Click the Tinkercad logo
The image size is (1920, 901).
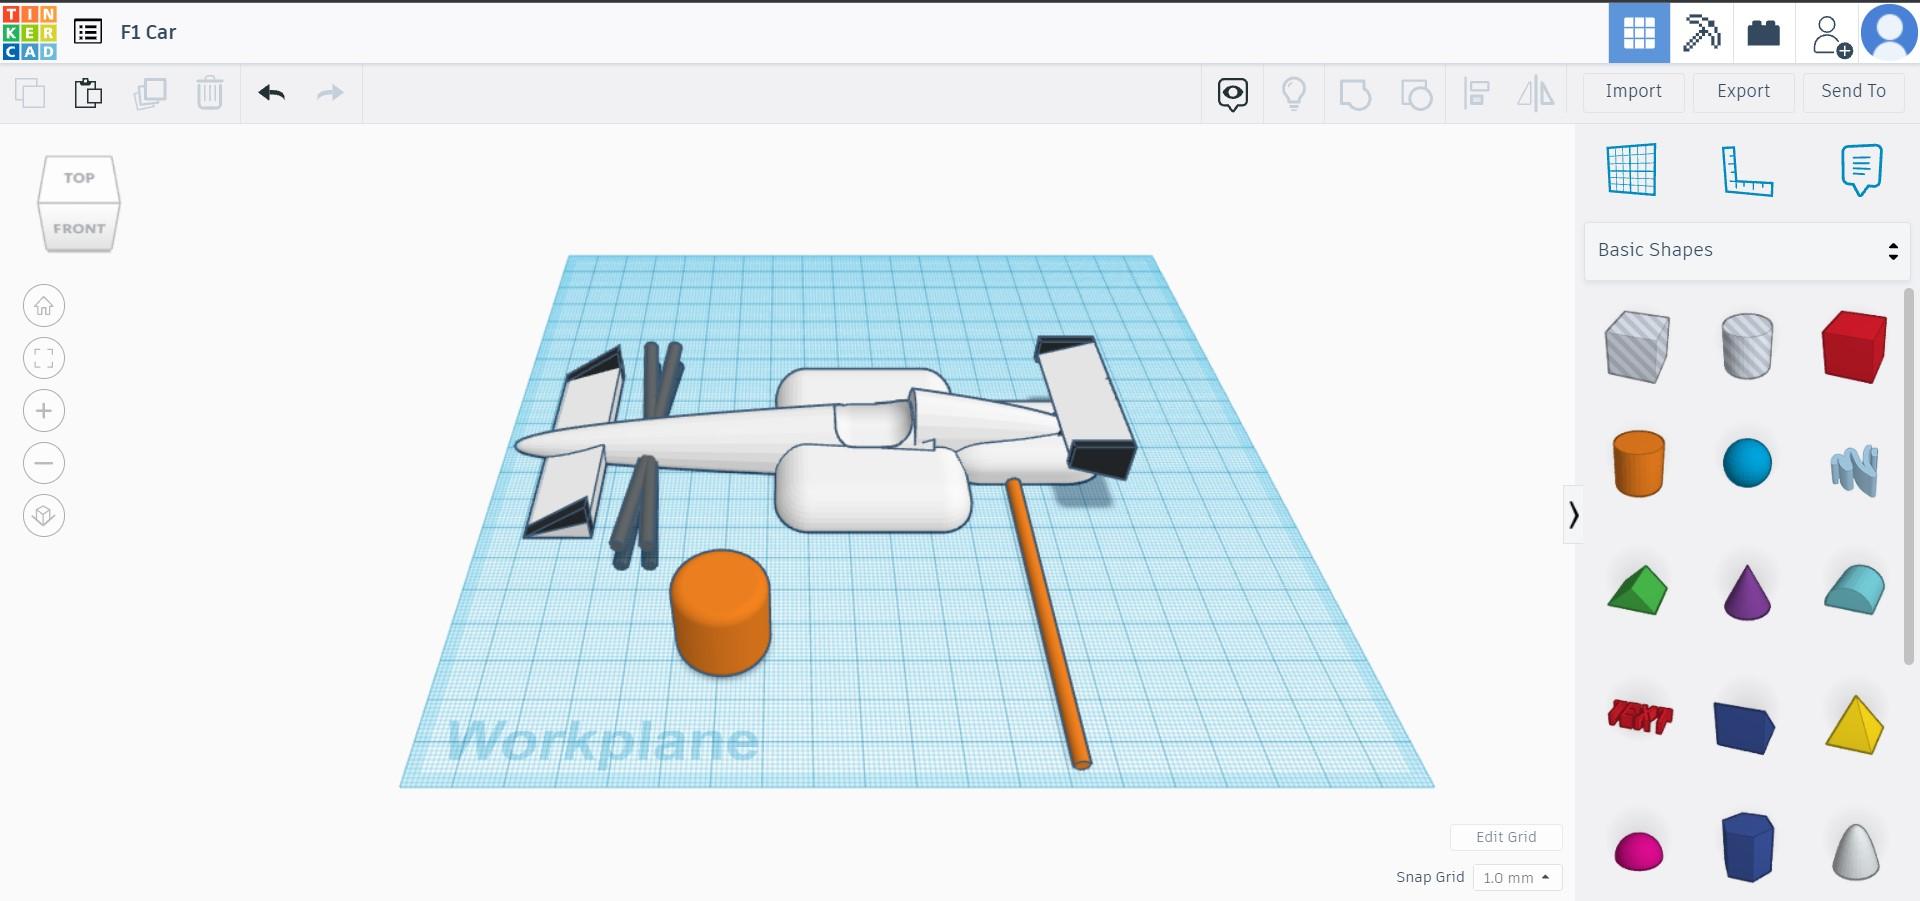pyautogui.click(x=30, y=32)
